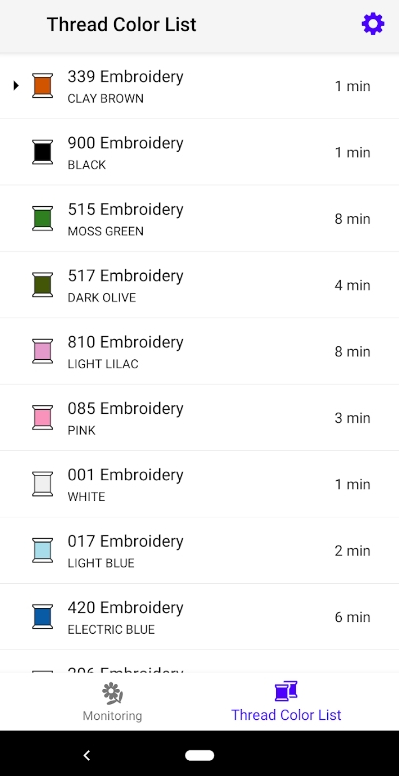Viewport: 399px width, 776px height.
Task: Tap the 8 min time for Moss Green
Action: (x=352, y=219)
